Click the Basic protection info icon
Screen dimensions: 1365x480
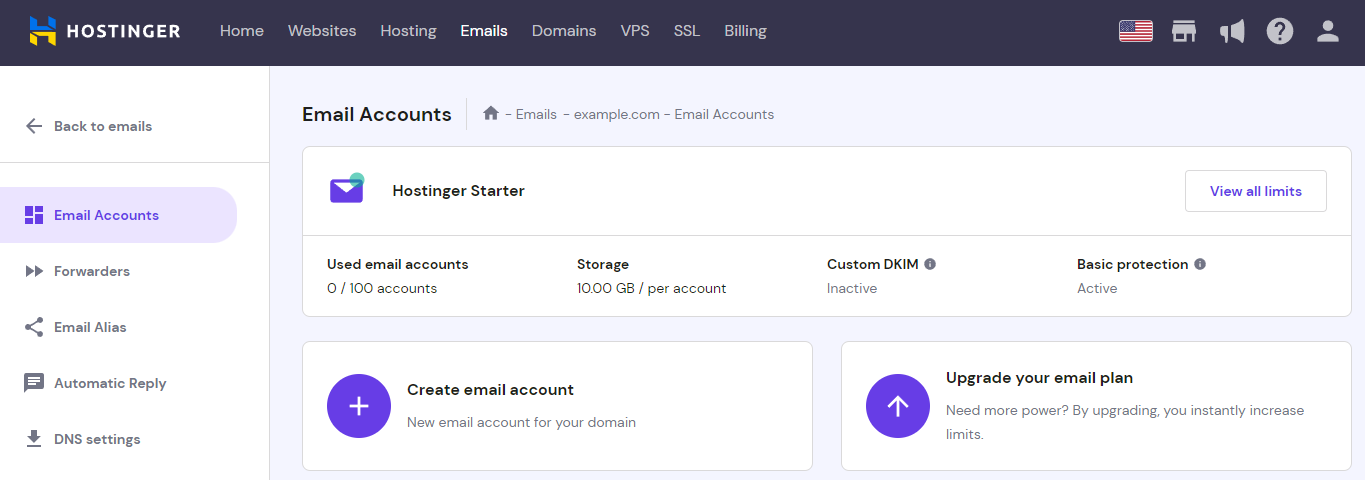(x=1200, y=265)
